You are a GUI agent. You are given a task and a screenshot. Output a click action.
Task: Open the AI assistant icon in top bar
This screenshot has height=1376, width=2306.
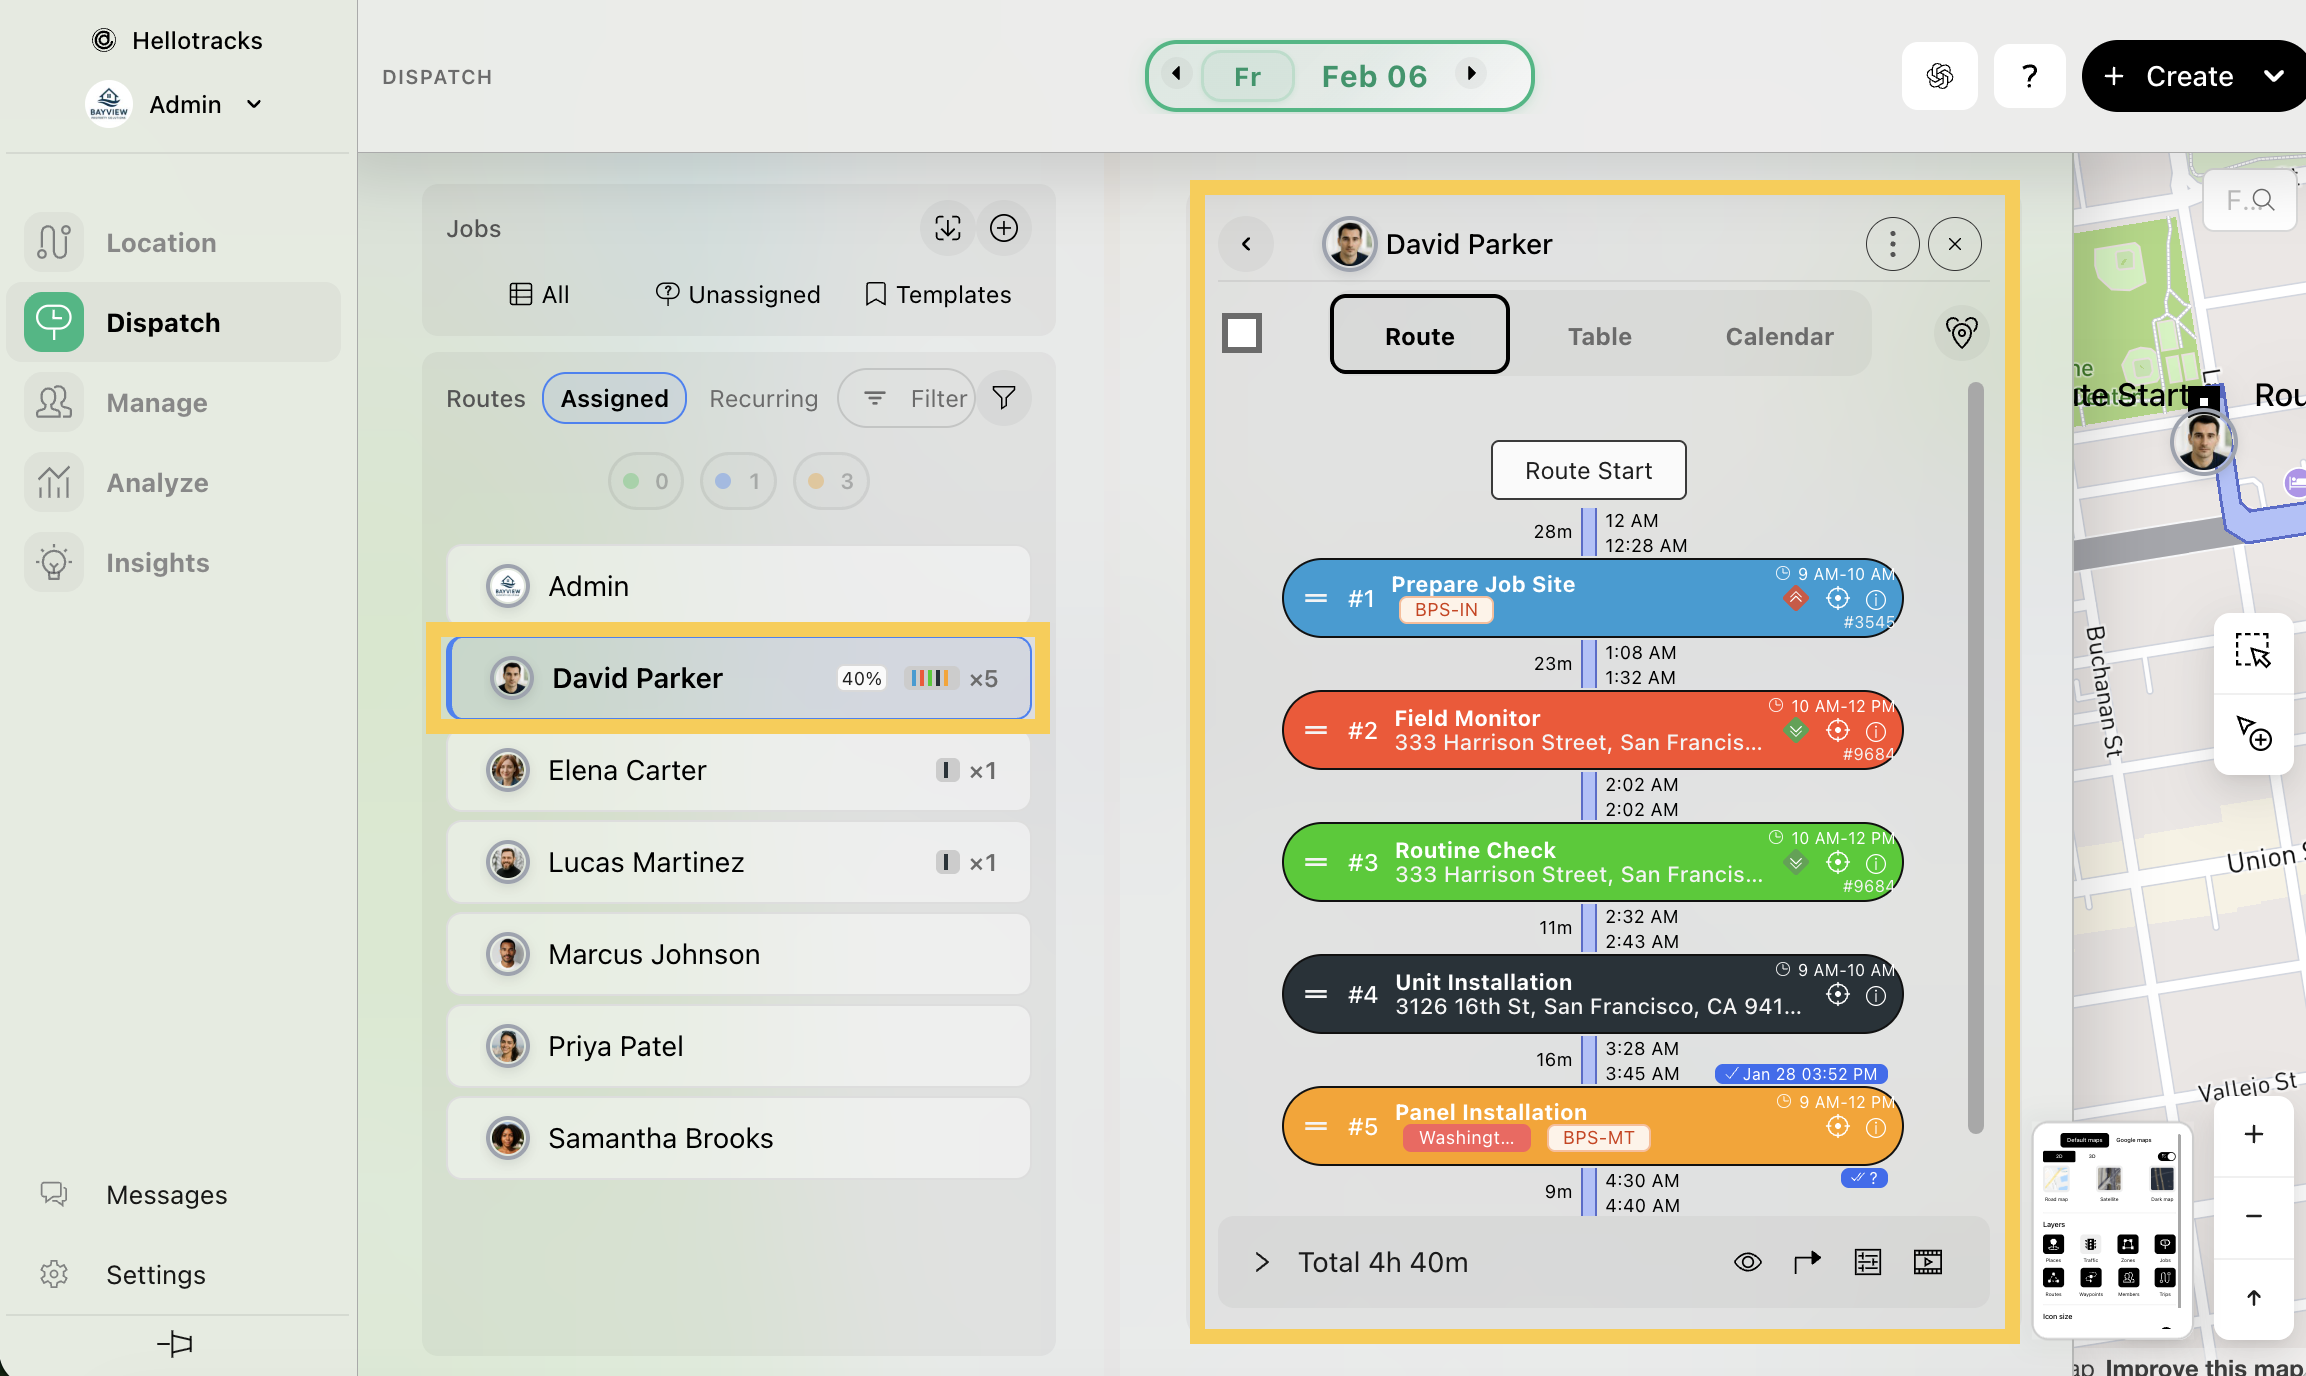click(x=1939, y=76)
